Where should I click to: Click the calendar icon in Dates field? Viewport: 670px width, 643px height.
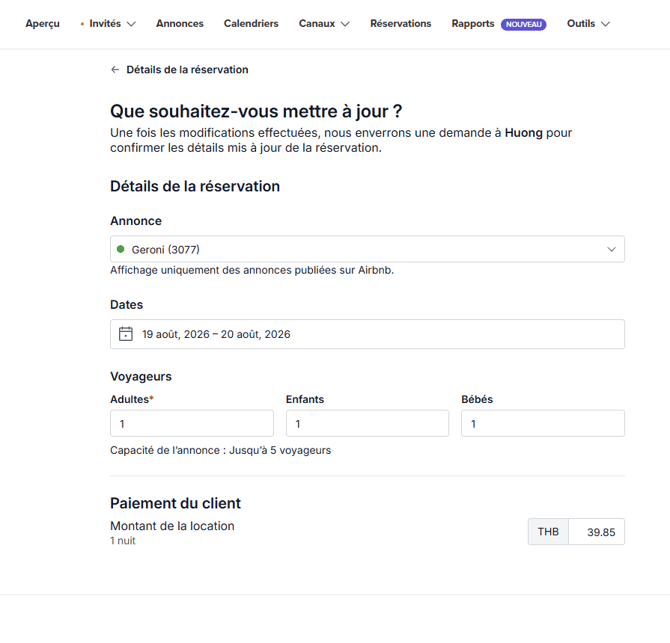[125, 334]
